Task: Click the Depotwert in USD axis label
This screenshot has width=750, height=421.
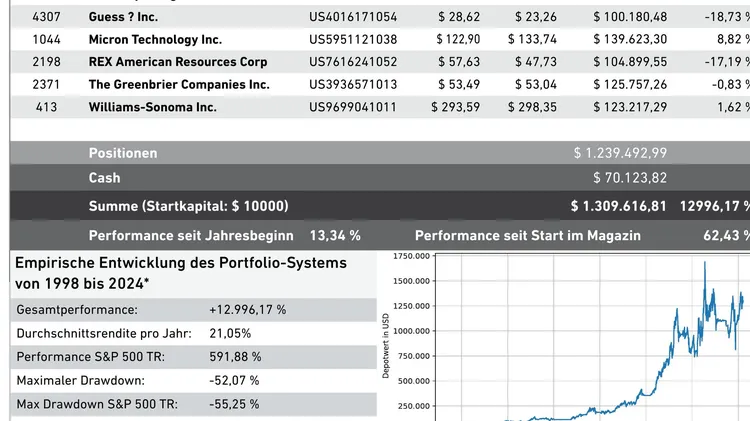Action: pyautogui.click(x=386, y=346)
